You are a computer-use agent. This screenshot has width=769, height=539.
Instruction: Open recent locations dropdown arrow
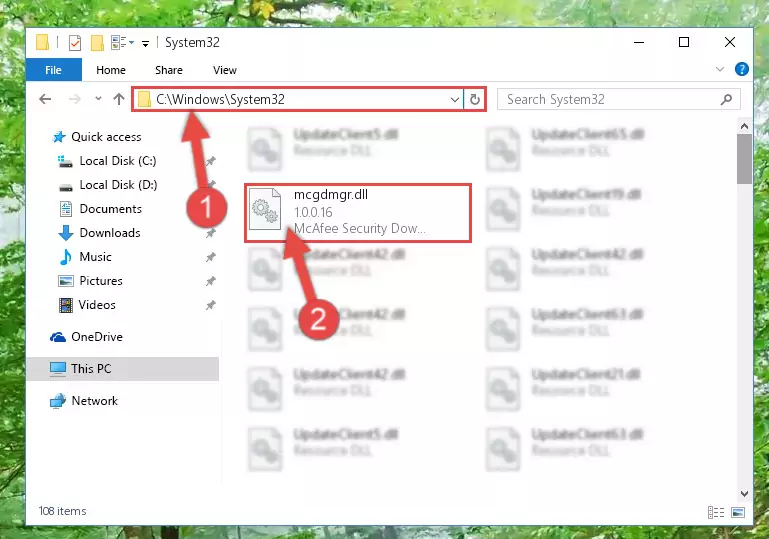tap(98, 99)
